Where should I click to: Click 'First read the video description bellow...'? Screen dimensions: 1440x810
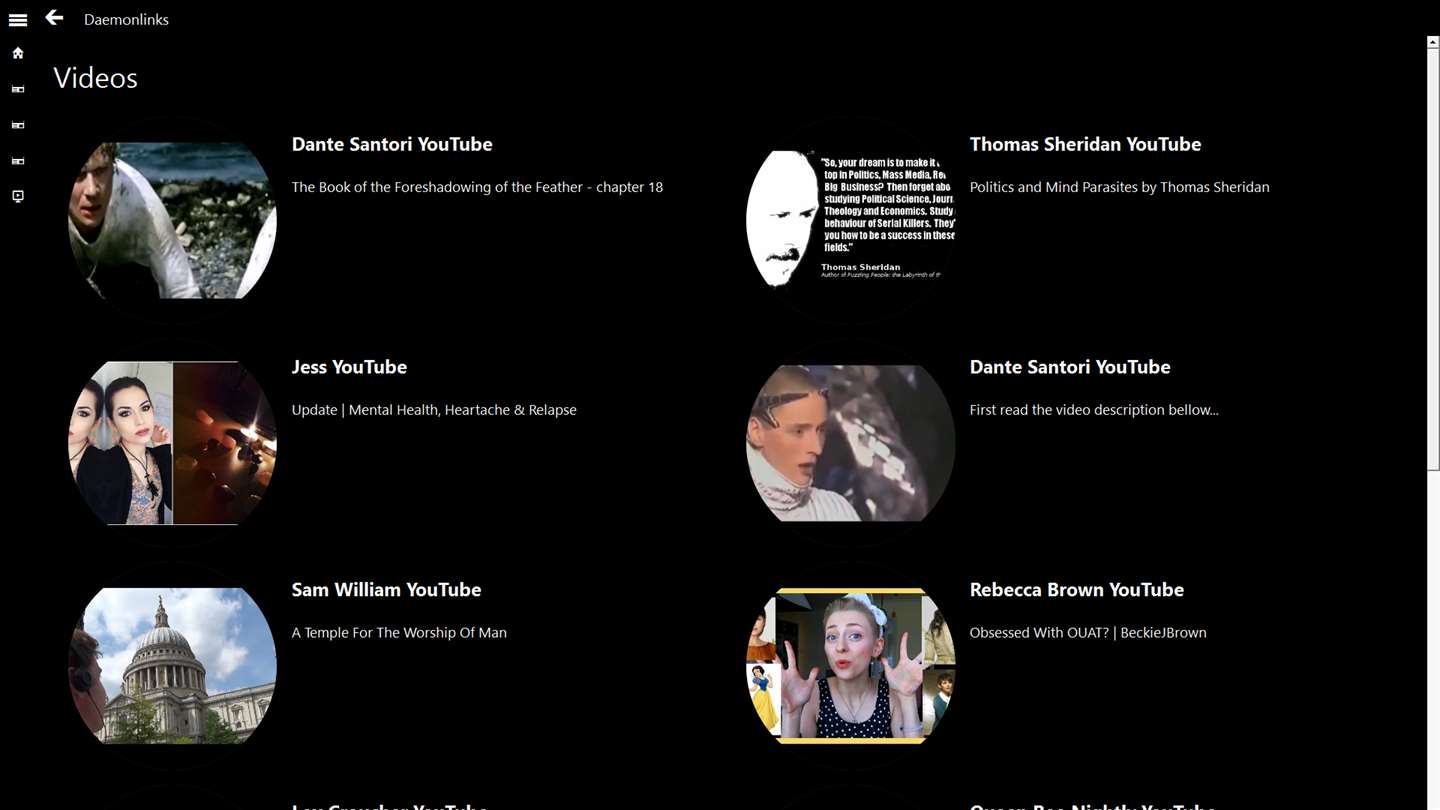coord(1094,410)
